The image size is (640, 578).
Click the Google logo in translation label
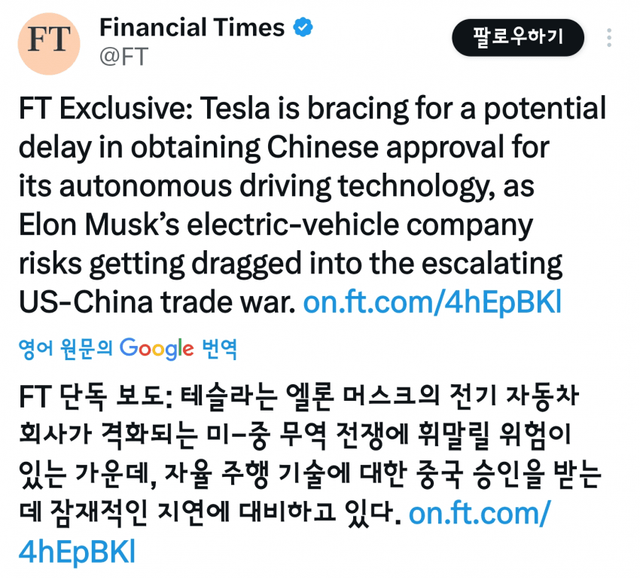pos(156,348)
